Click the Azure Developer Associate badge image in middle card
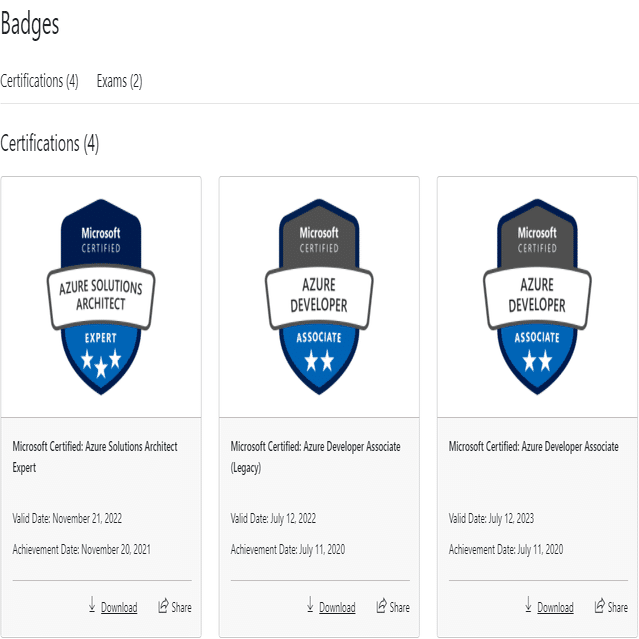Viewport: 639px width, 639px height. pos(319,297)
